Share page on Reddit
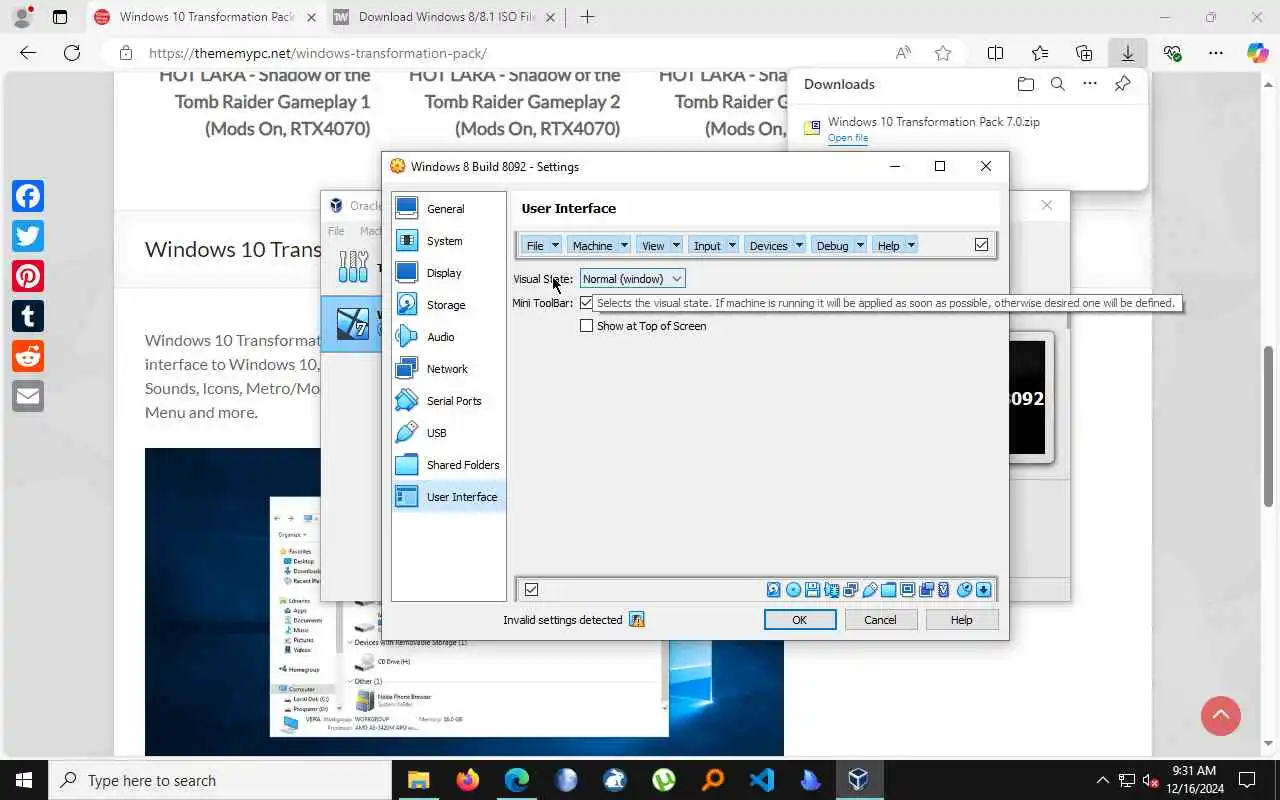Viewport: 1280px width, 800px height. [28, 356]
